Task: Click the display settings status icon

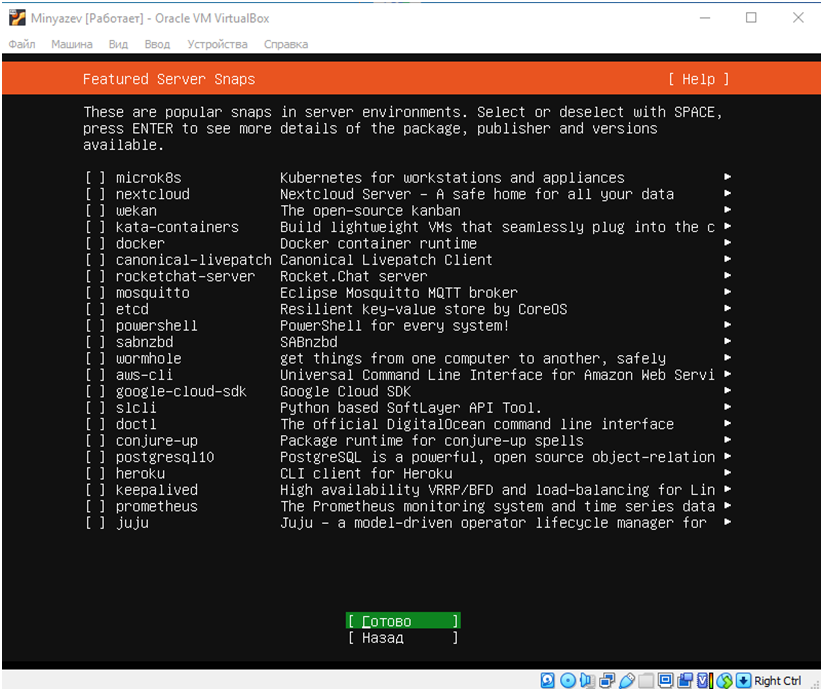Action: [666, 681]
